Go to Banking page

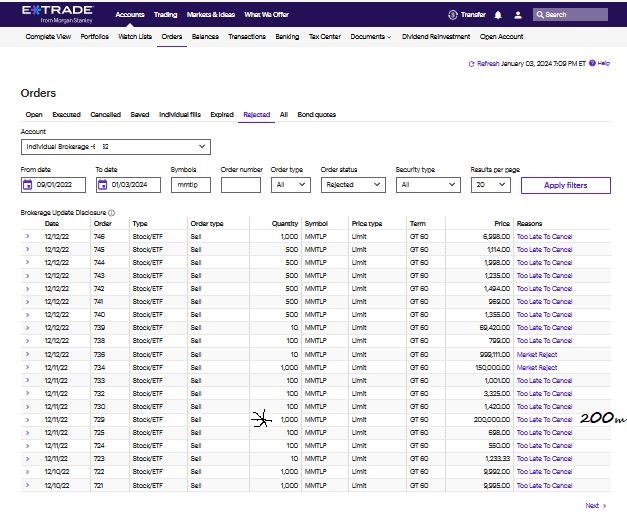[x=287, y=37]
